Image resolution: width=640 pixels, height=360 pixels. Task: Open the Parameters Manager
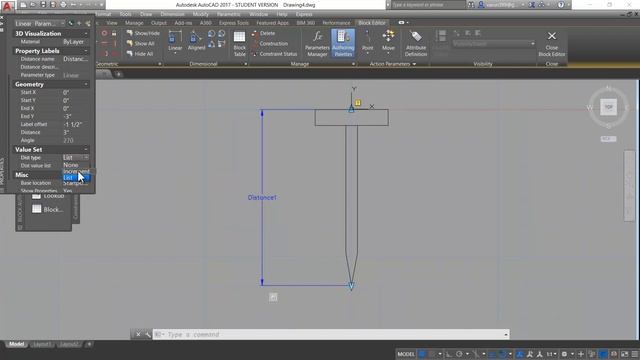[x=317, y=43]
